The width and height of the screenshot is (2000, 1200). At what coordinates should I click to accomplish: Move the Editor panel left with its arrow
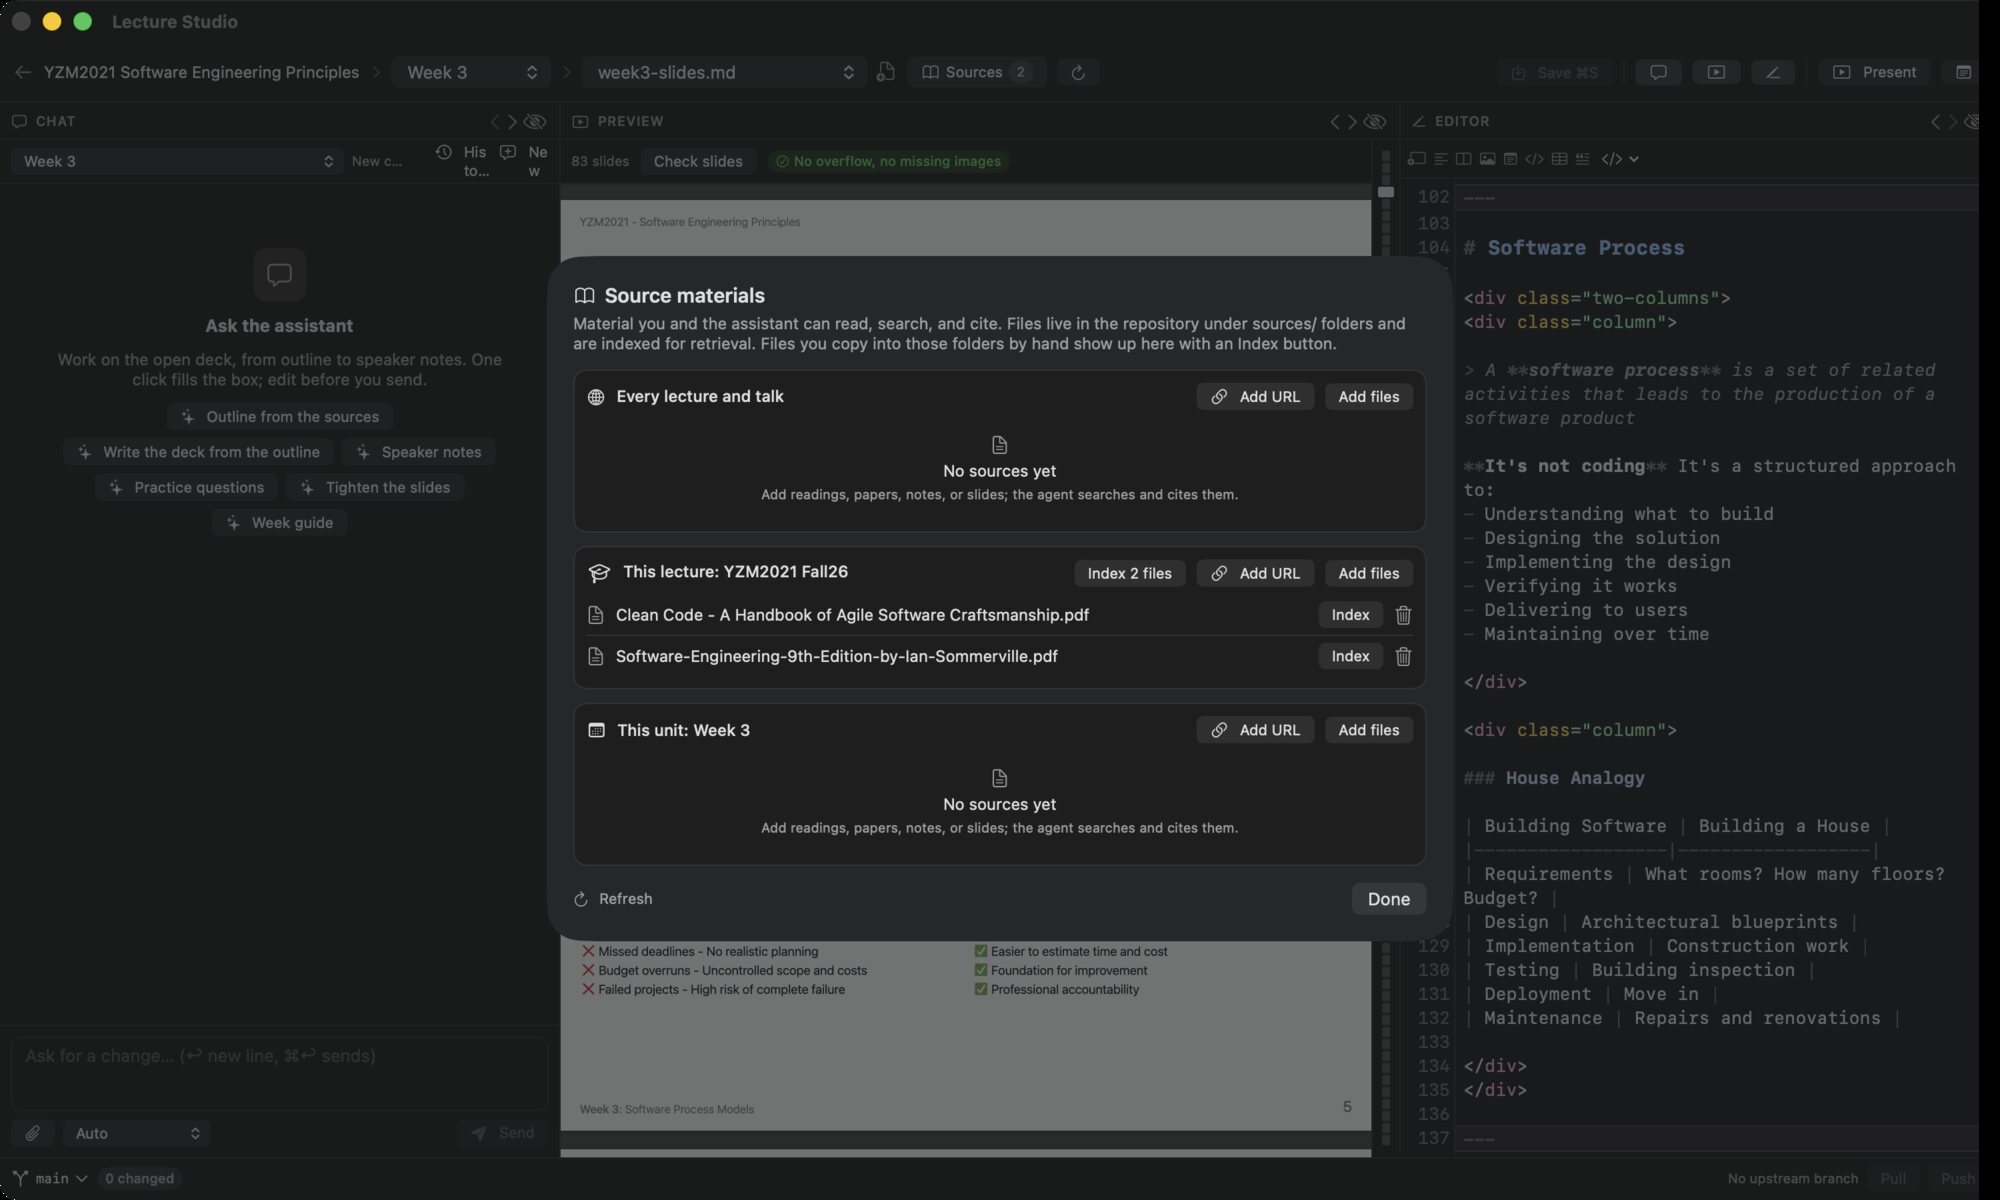(1935, 121)
